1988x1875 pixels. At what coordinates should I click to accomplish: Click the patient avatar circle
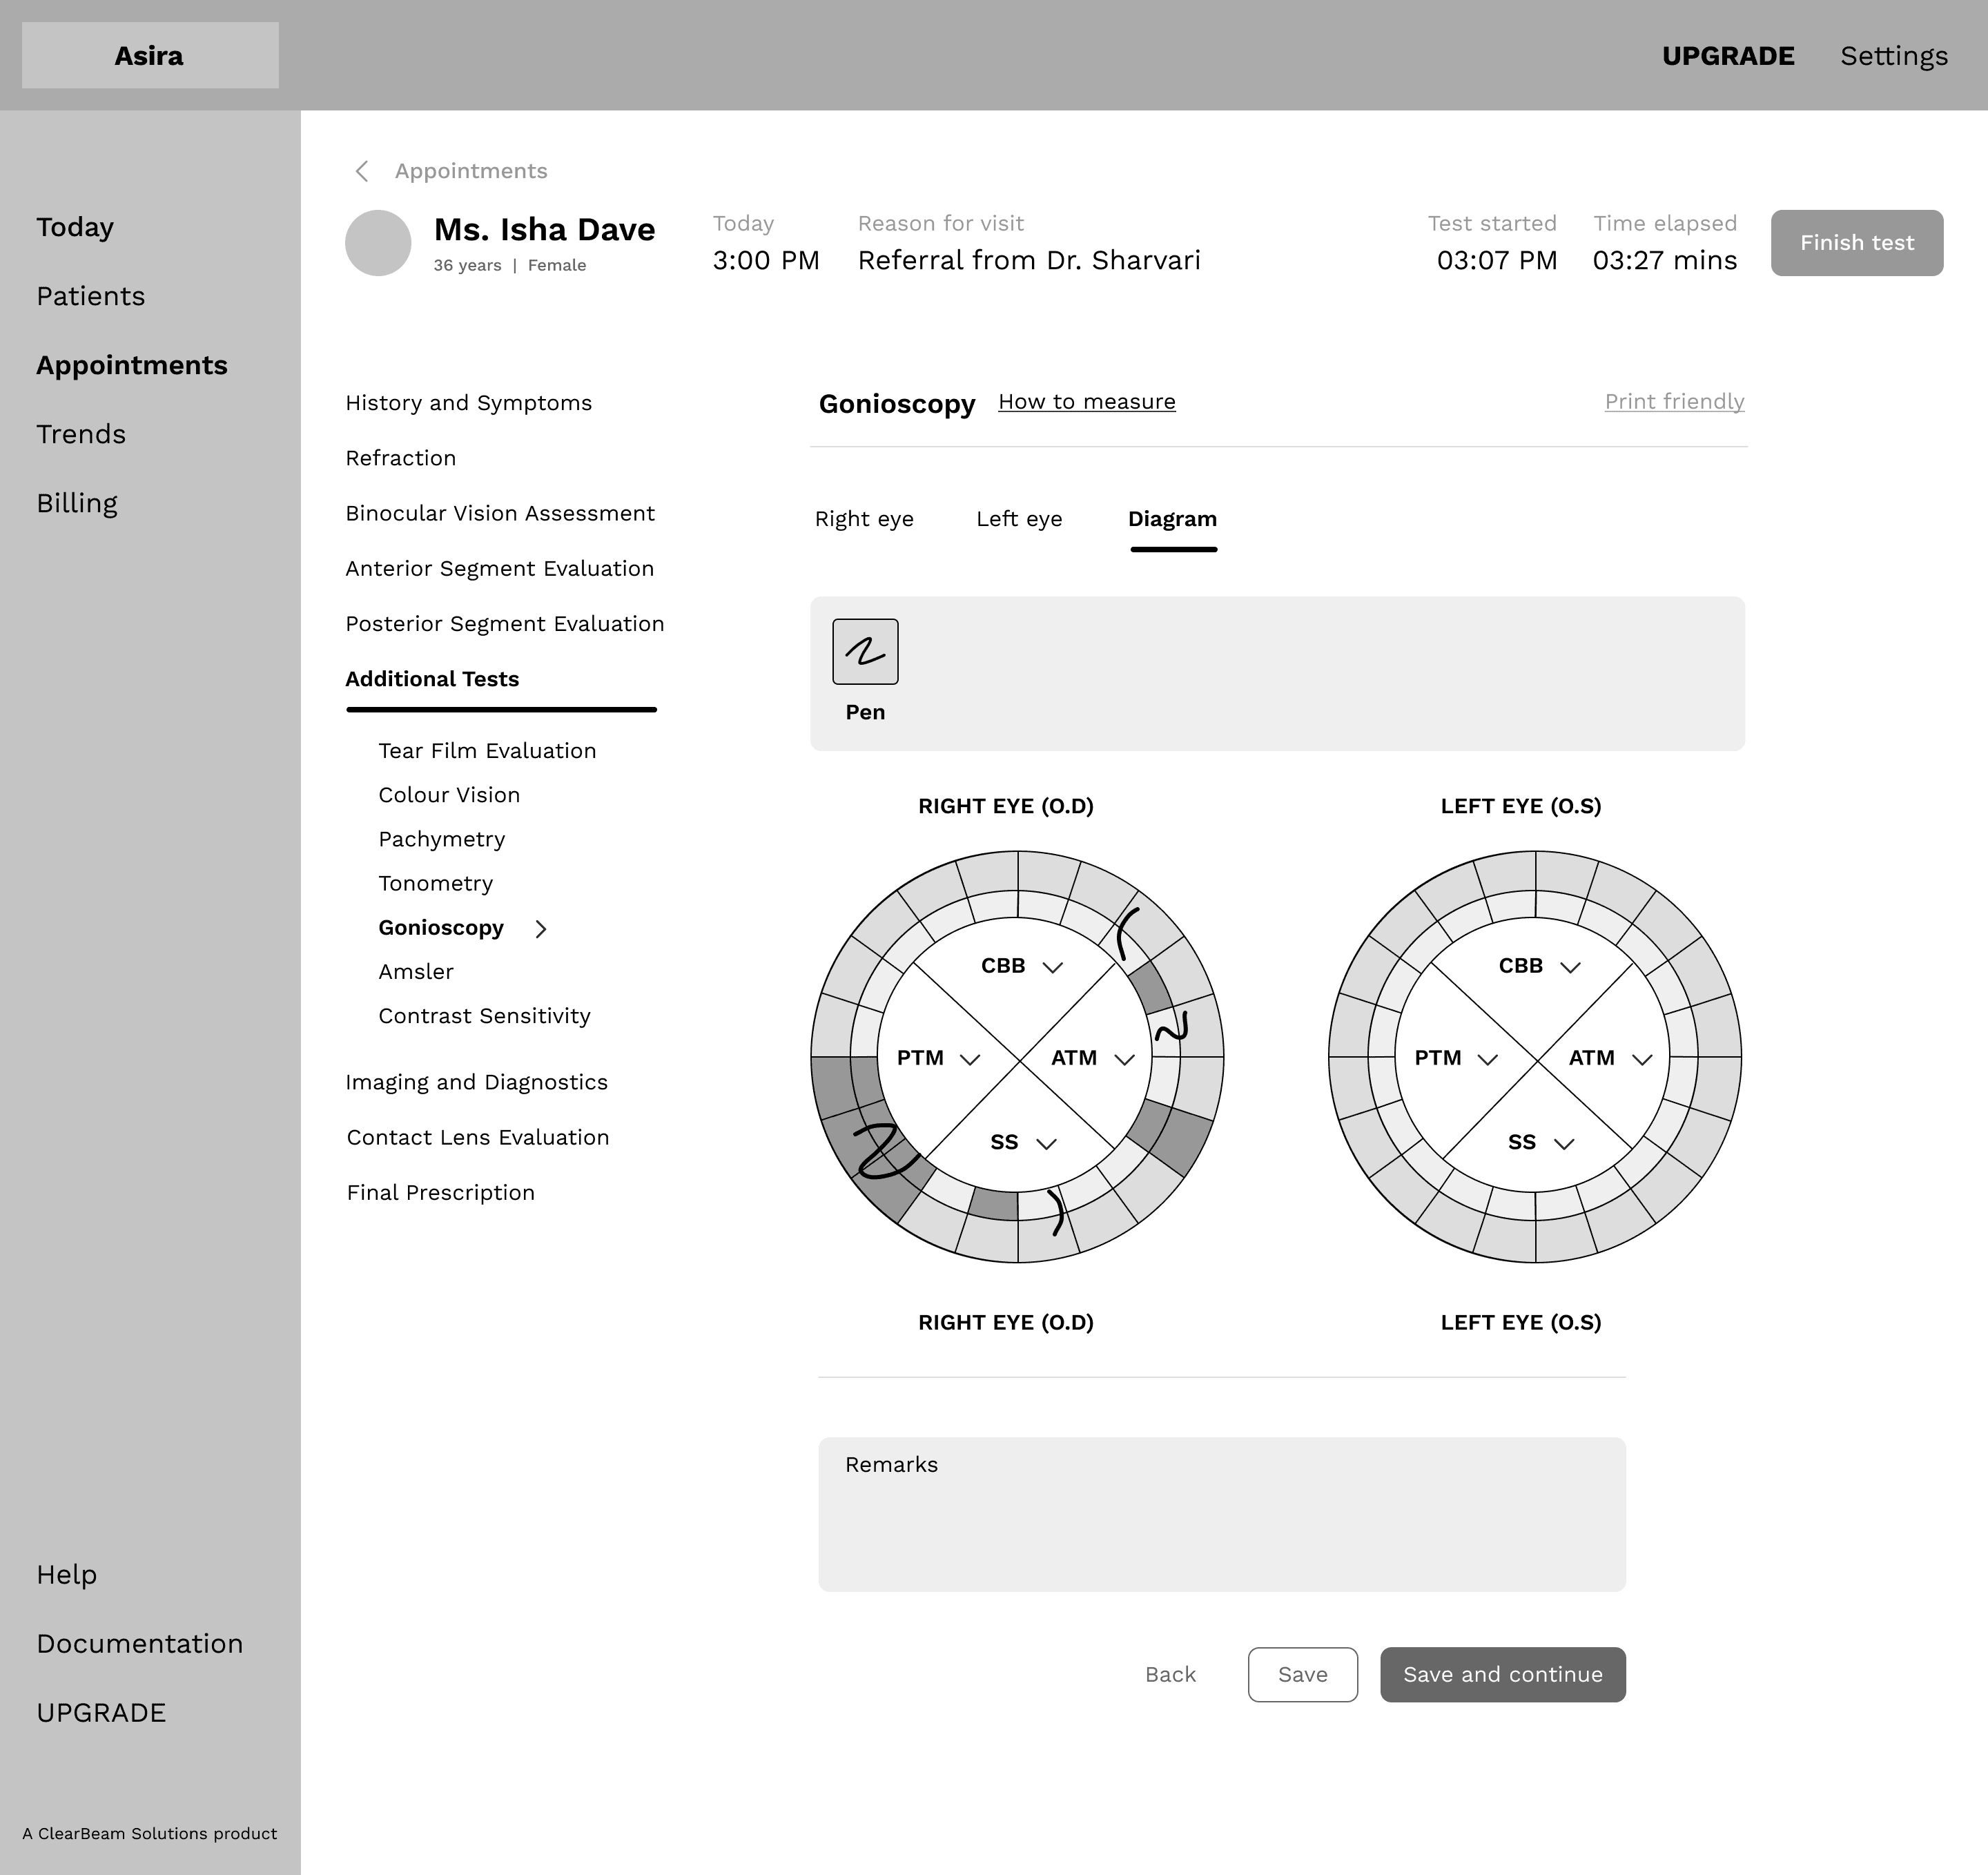click(x=378, y=243)
